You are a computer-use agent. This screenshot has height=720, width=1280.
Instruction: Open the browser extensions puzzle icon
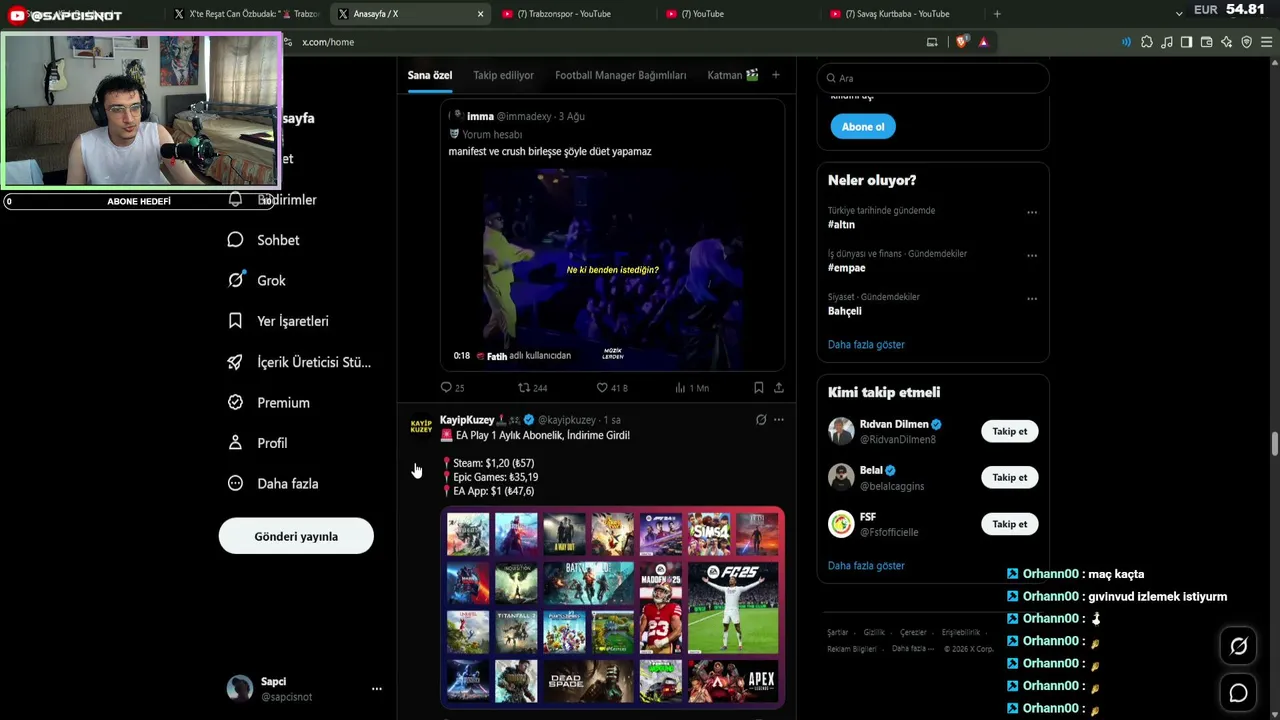click(1147, 42)
